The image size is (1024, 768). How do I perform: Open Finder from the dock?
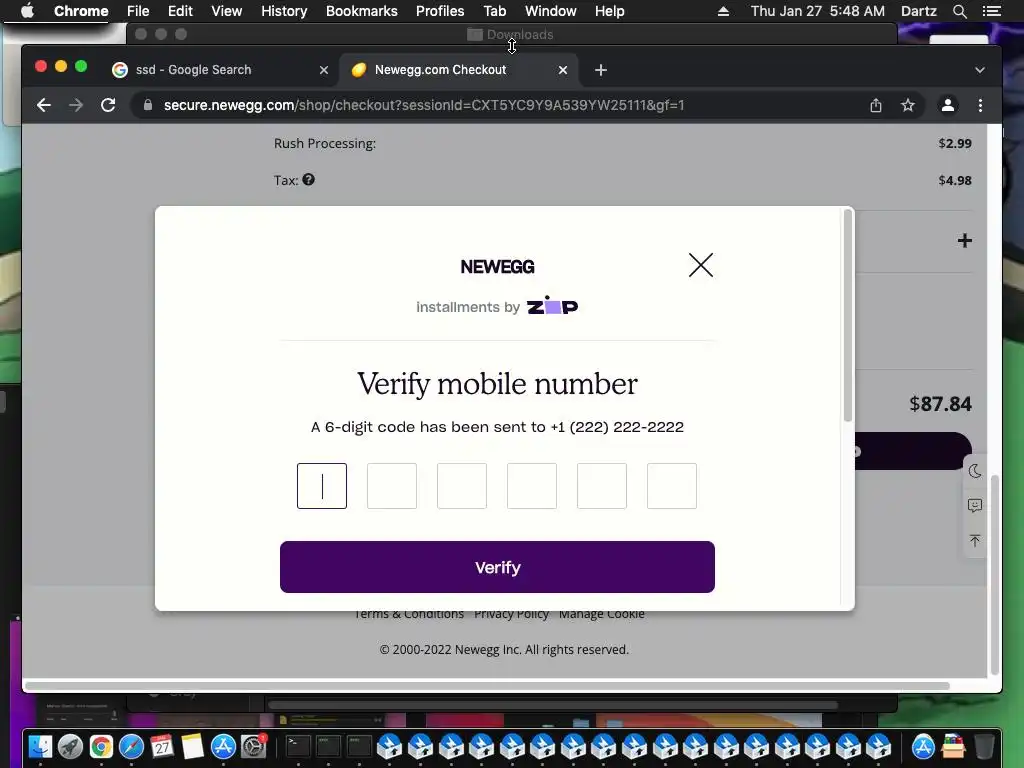[x=40, y=746]
